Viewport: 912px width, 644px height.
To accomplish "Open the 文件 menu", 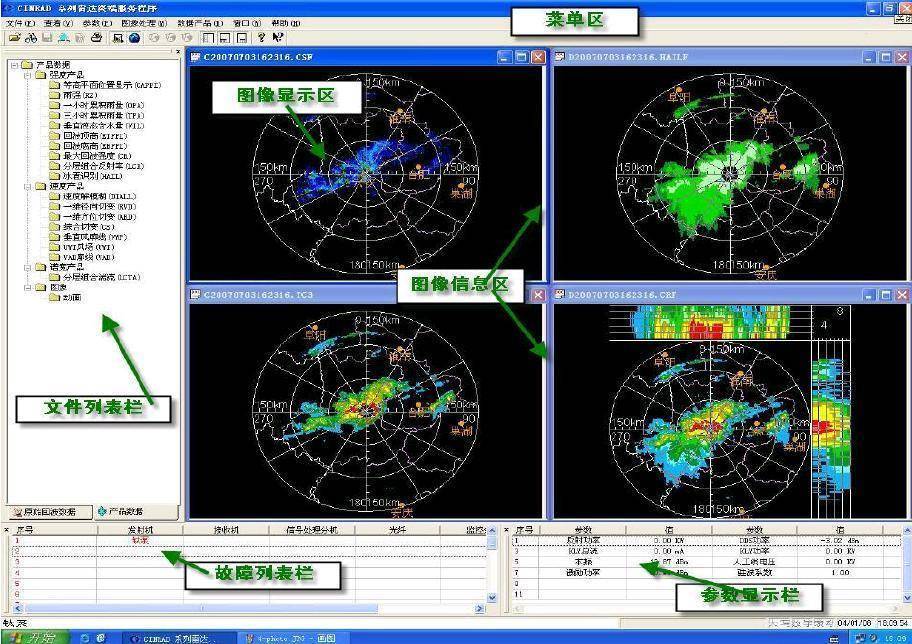I will [20, 22].
